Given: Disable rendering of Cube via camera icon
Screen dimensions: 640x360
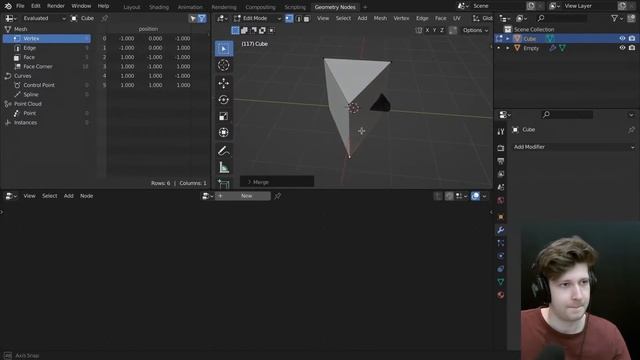Looking at the screenshot, I should (x=632, y=38).
